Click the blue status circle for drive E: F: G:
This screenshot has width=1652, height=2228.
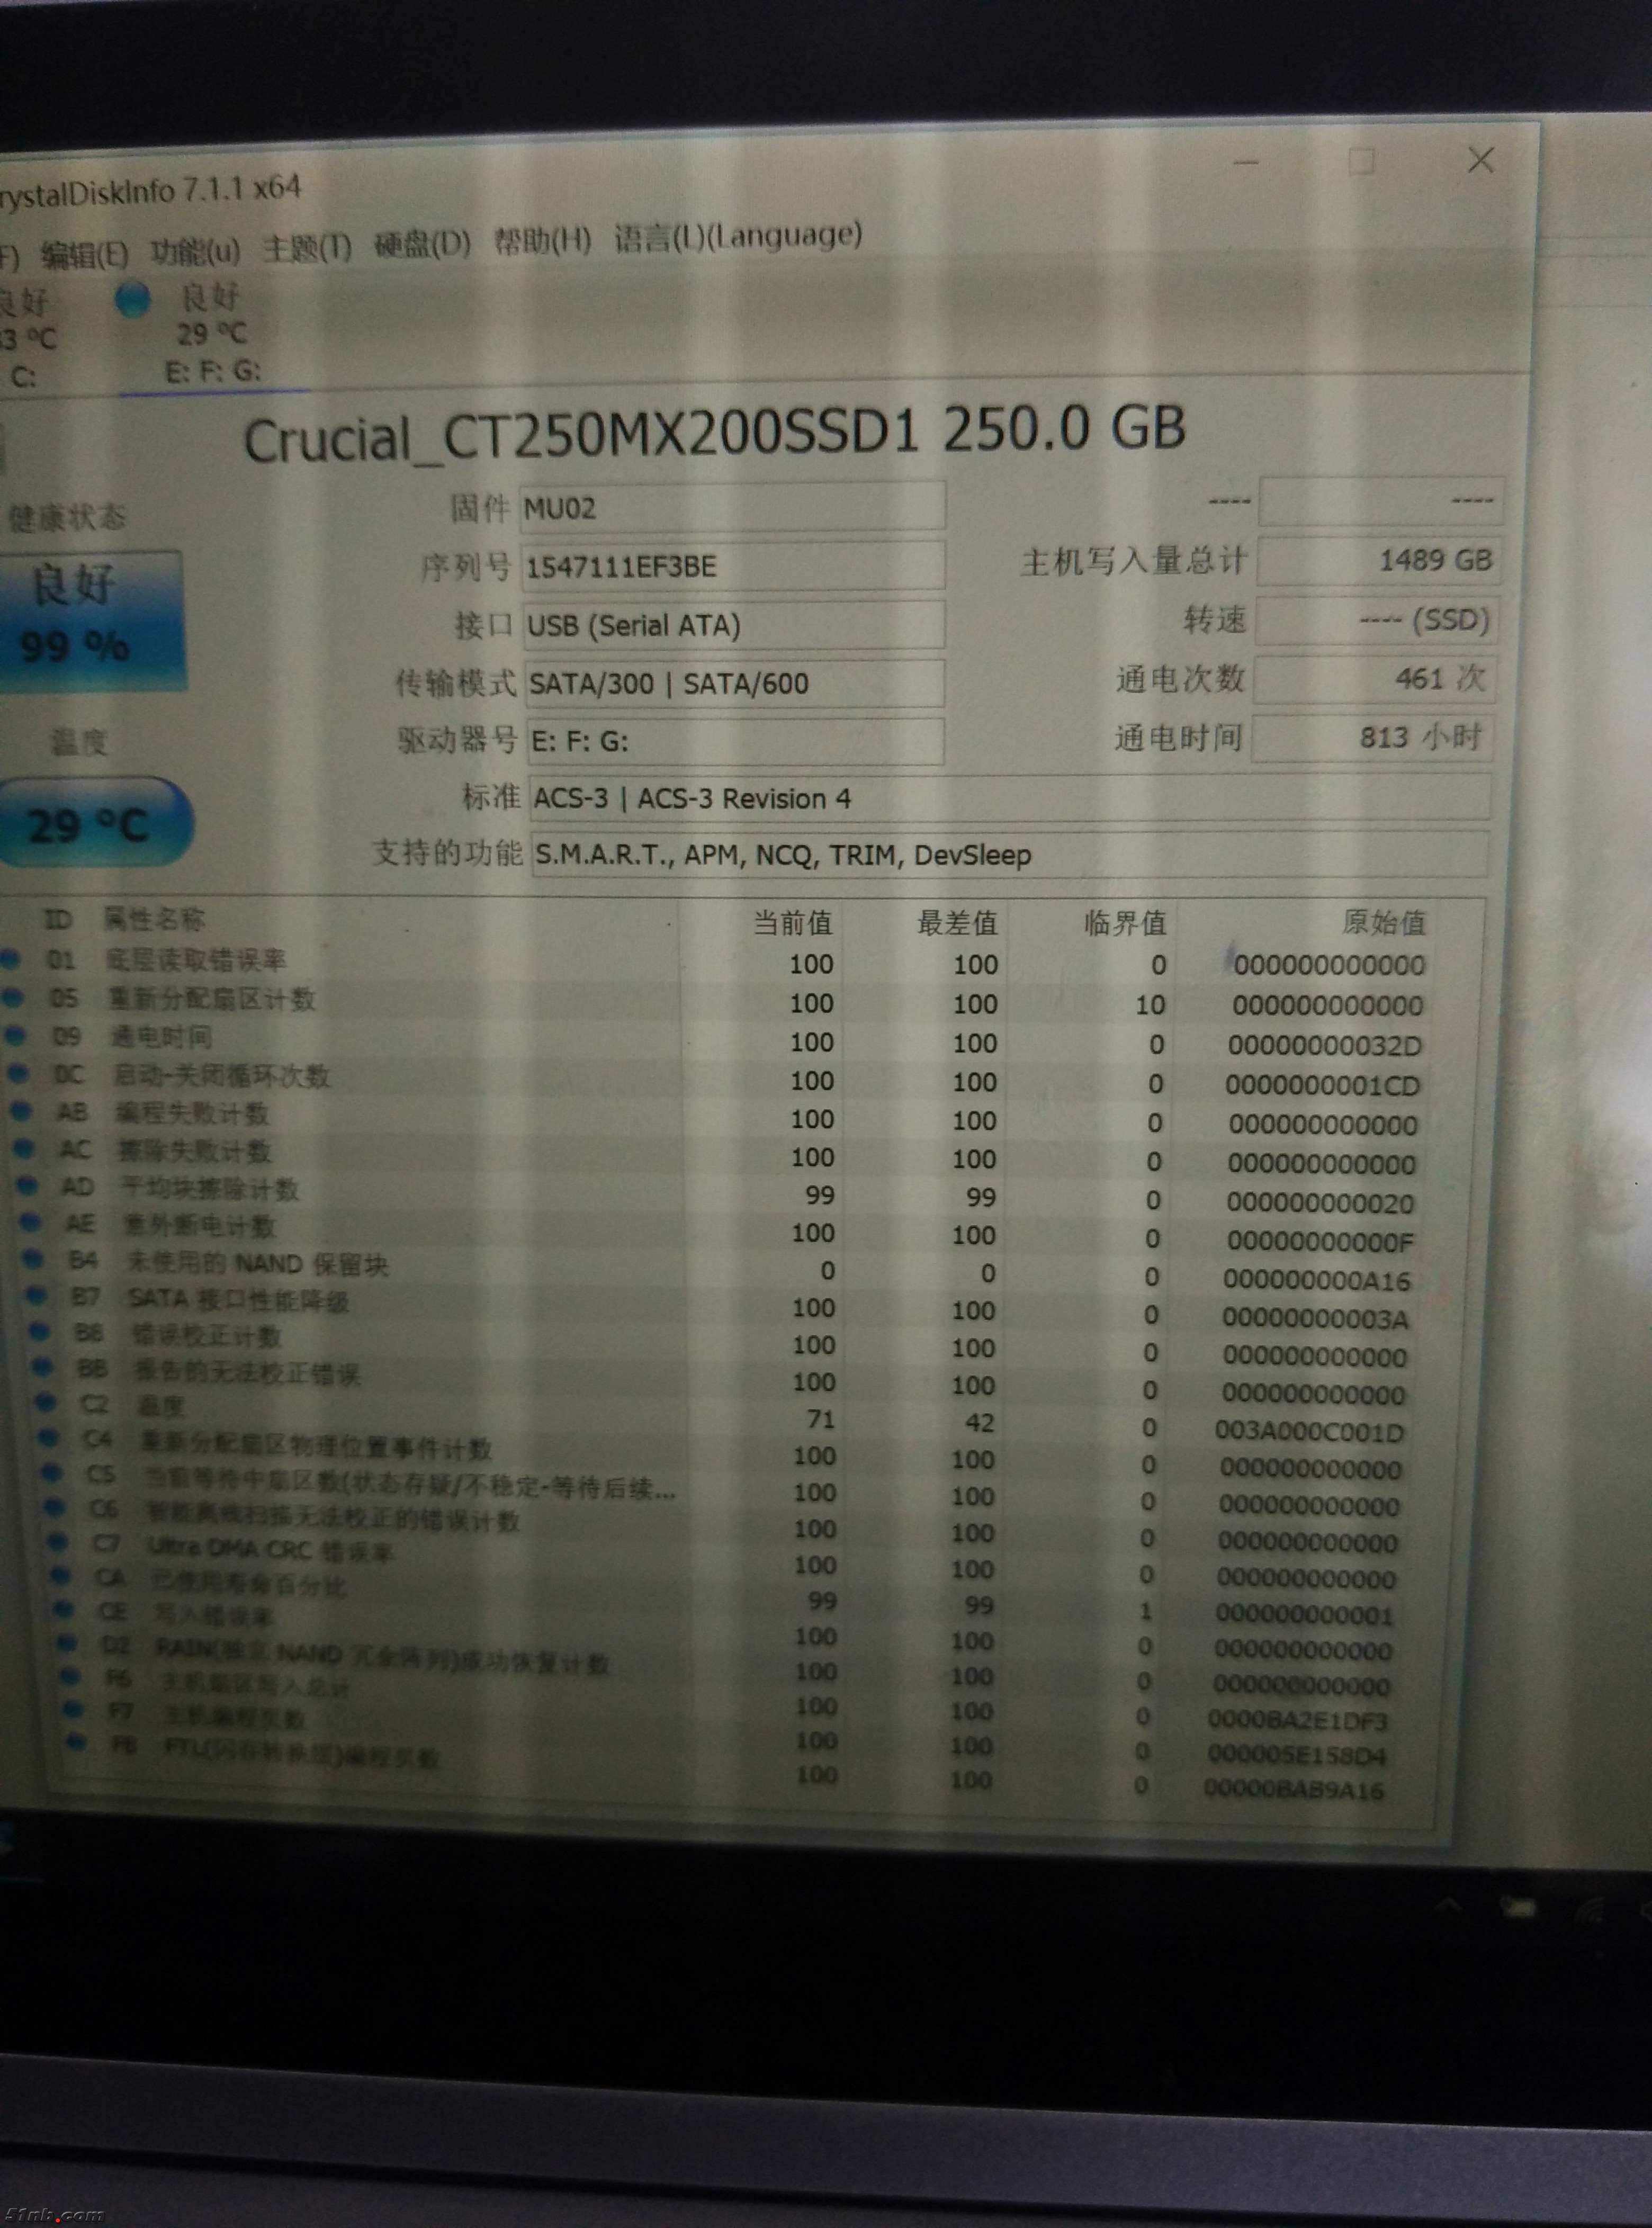(132, 299)
